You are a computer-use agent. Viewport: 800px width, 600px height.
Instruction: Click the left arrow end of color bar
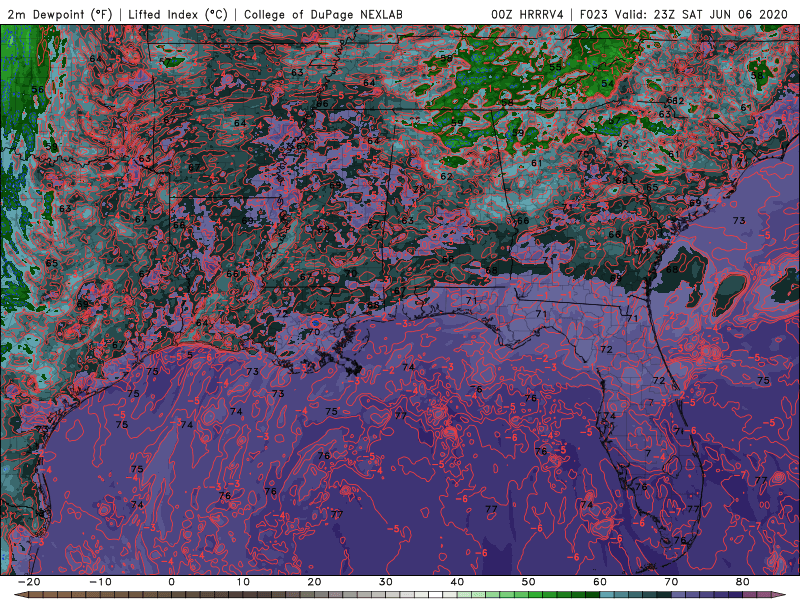[x=20, y=595]
